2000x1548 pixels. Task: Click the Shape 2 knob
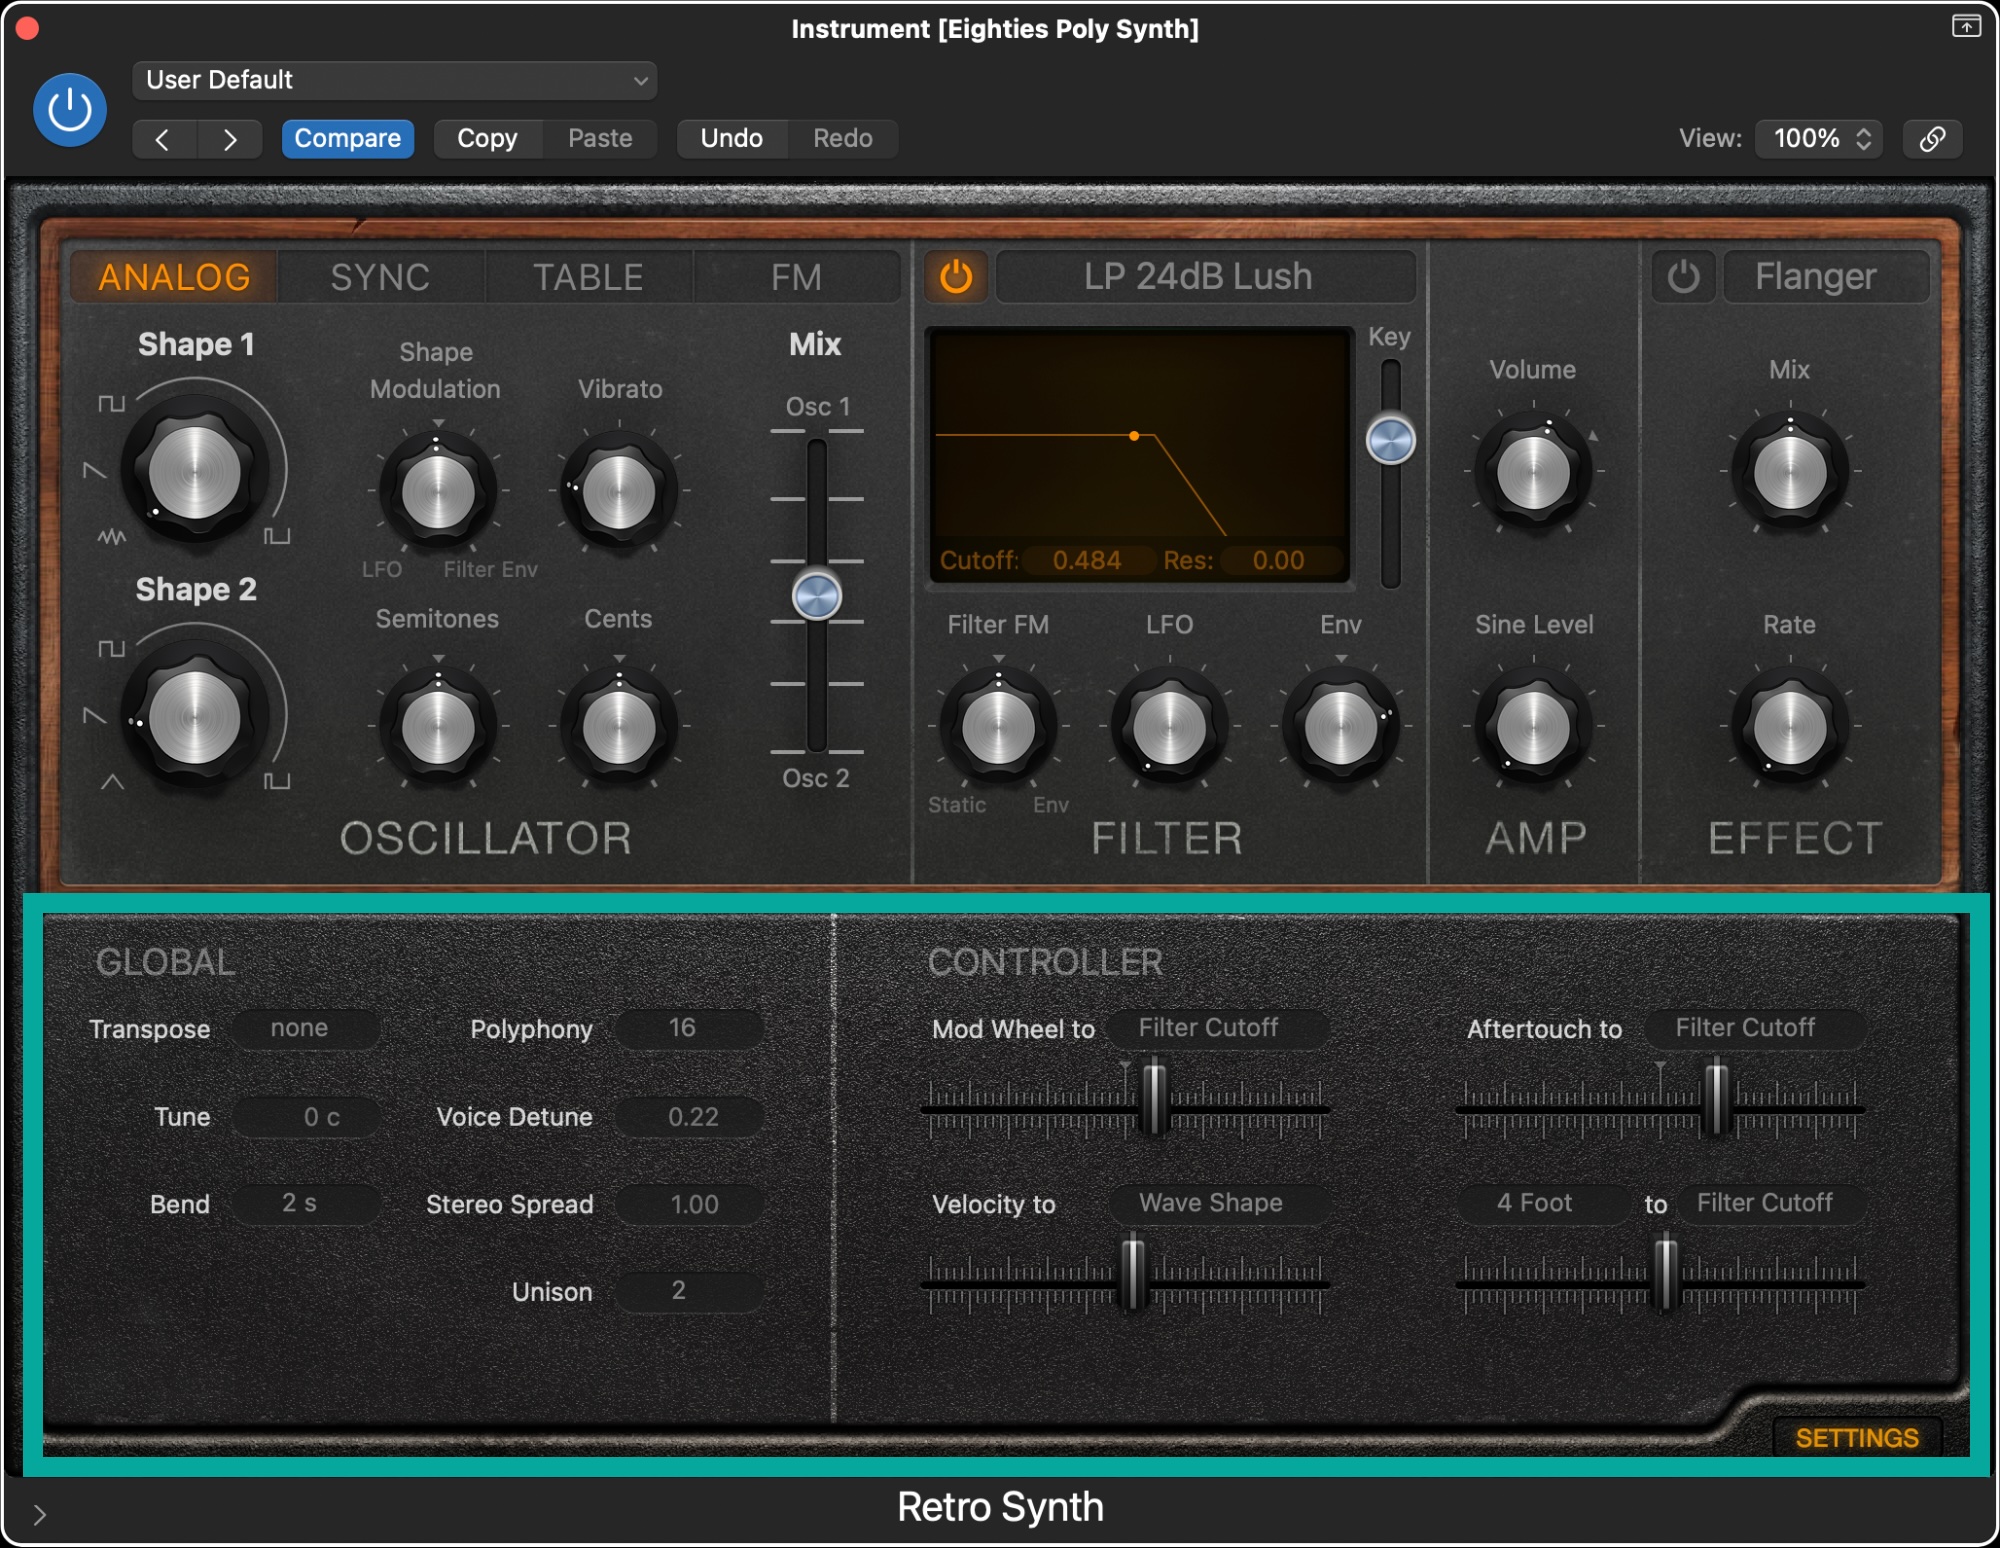click(x=195, y=718)
